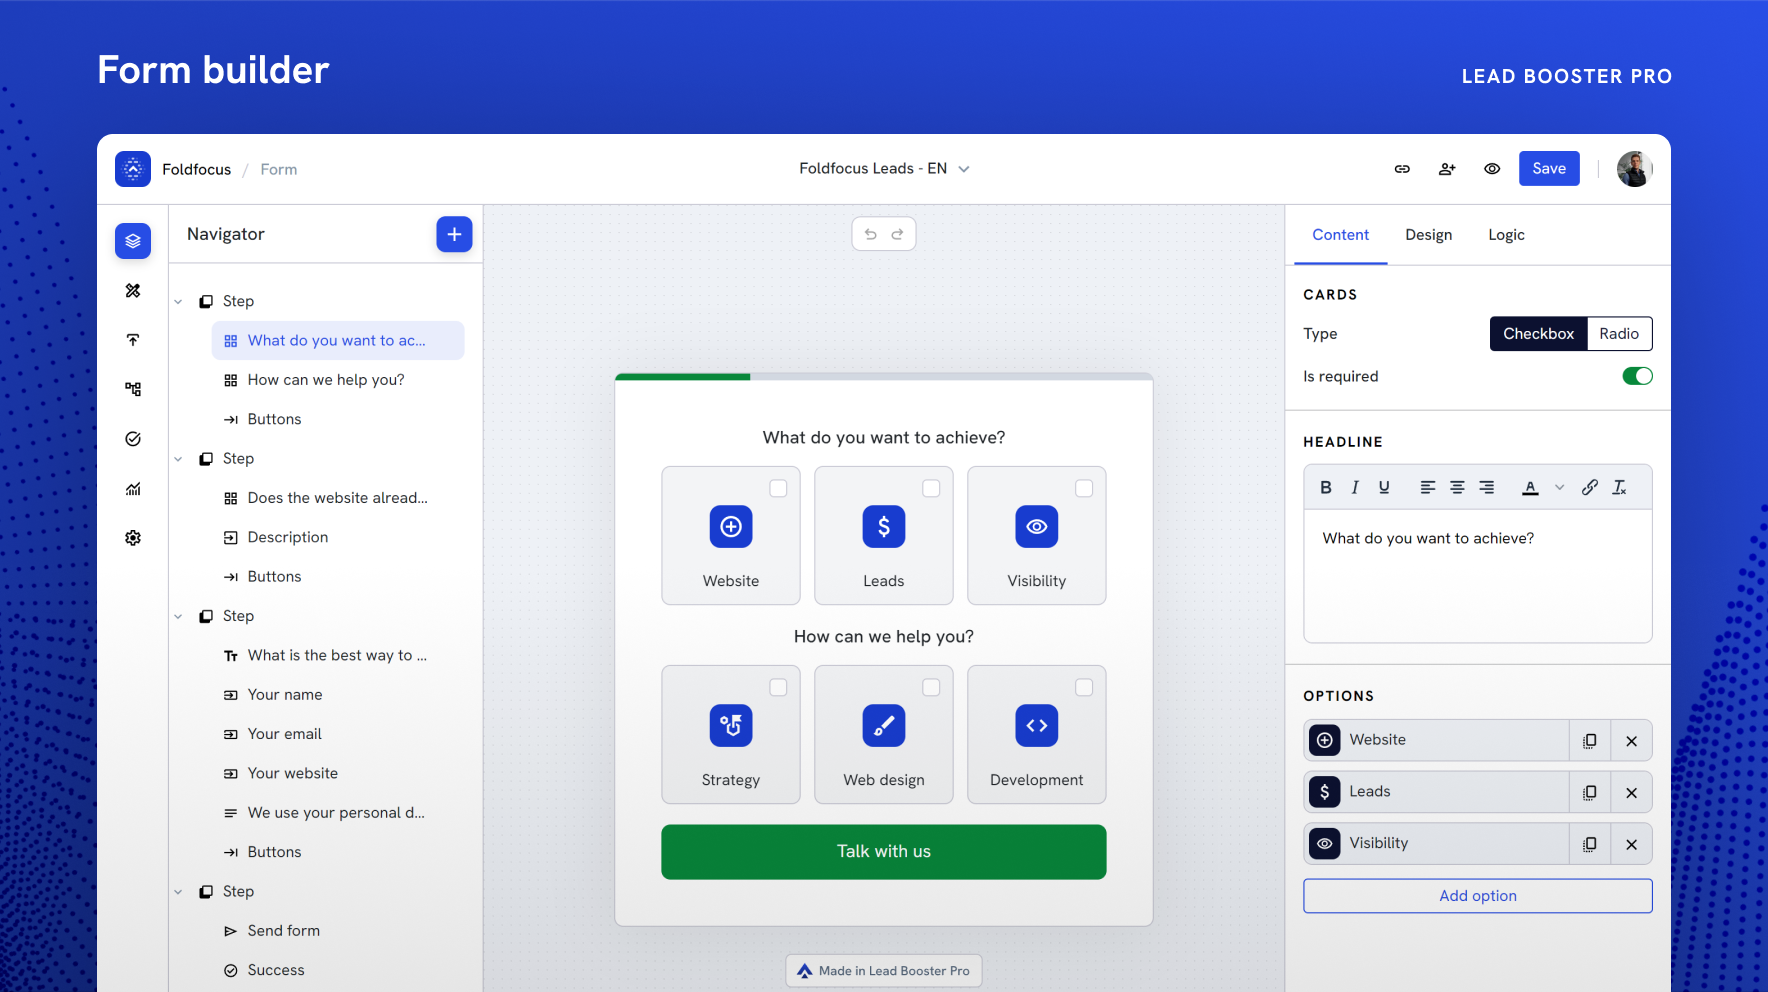Open the Navigator layers panel icon
This screenshot has height=992, width=1768.
point(132,240)
